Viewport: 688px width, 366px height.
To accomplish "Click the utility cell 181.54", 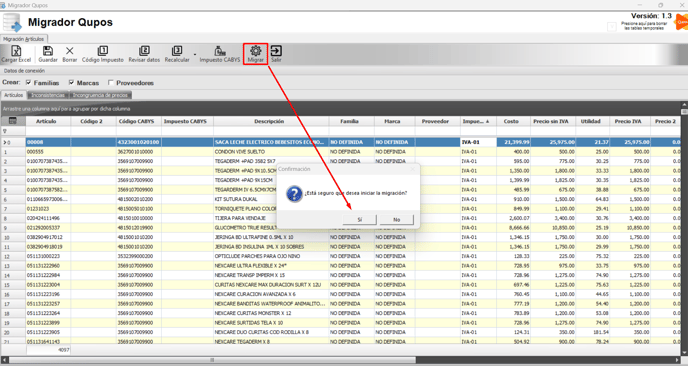I will (x=593, y=332).
